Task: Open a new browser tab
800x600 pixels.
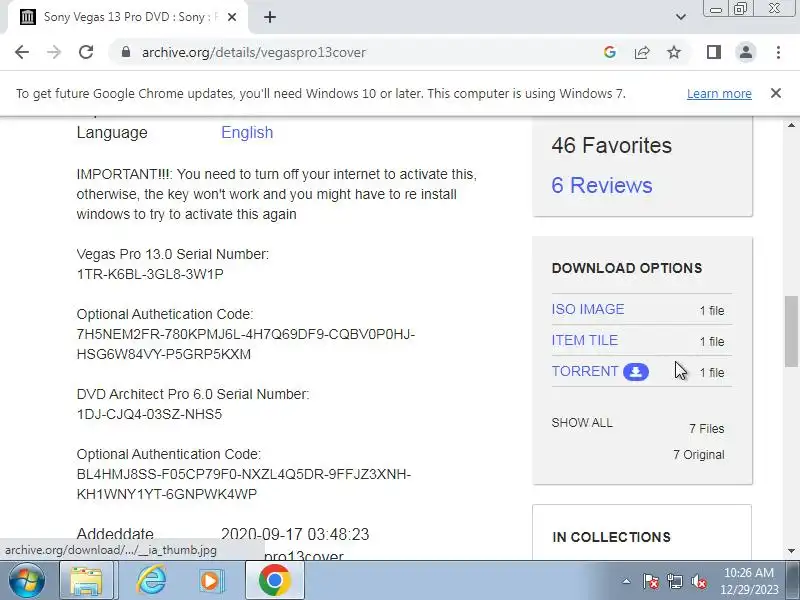Action: (x=270, y=17)
